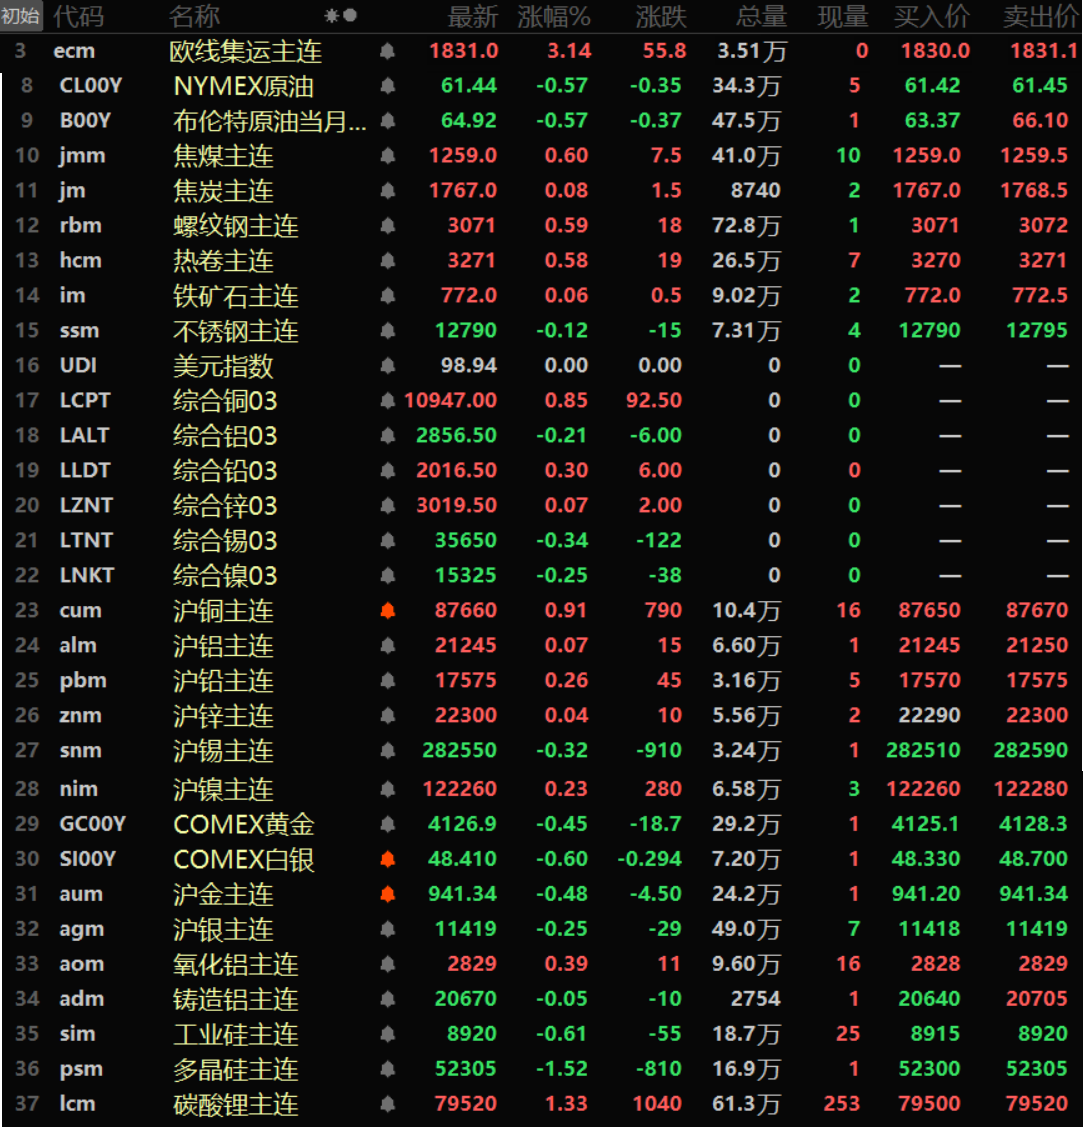Click the bell icon beside 欧线集运主连
Image resolution: width=1084 pixels, height=1128 pixels.
pyautogui.click(x=388, y=52)
